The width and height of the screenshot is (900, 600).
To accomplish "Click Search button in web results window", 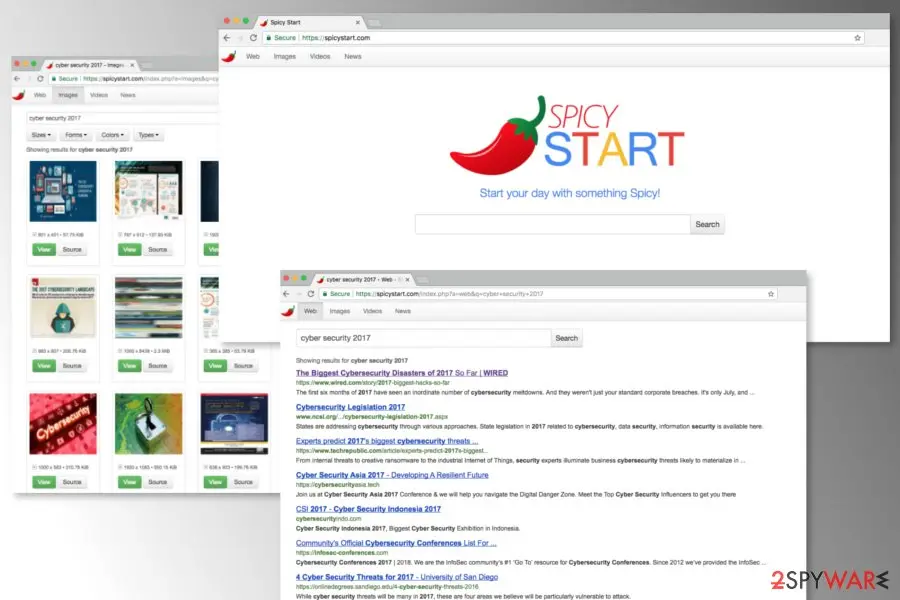I will tap(567, 338).
